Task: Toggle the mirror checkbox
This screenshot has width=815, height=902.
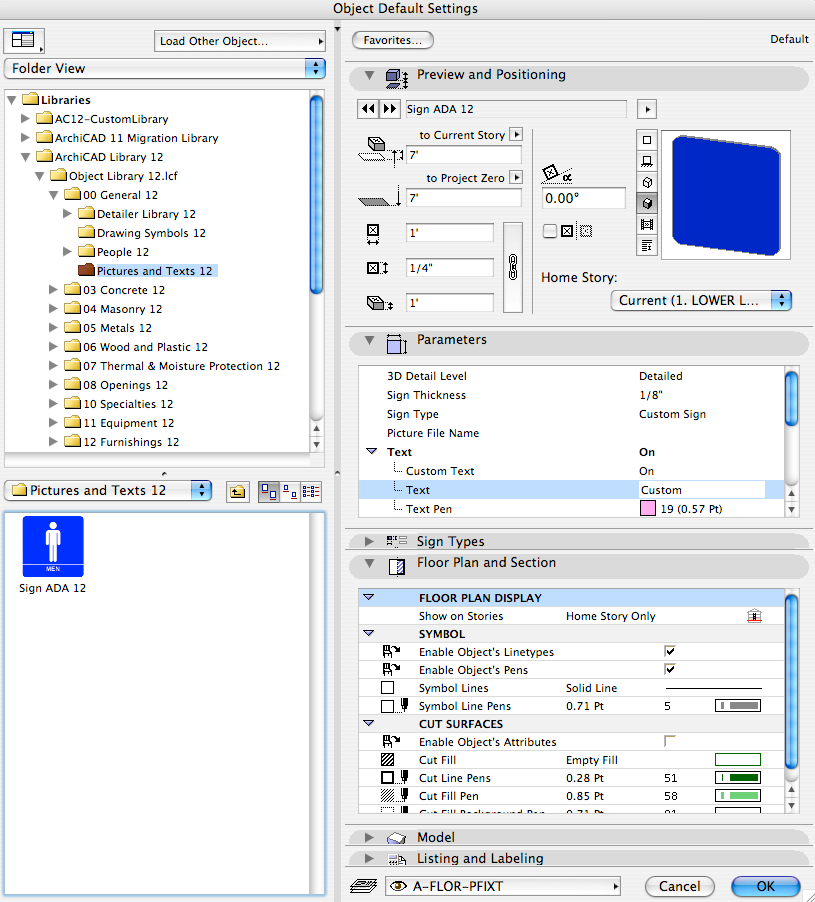Action: point(550,231)
